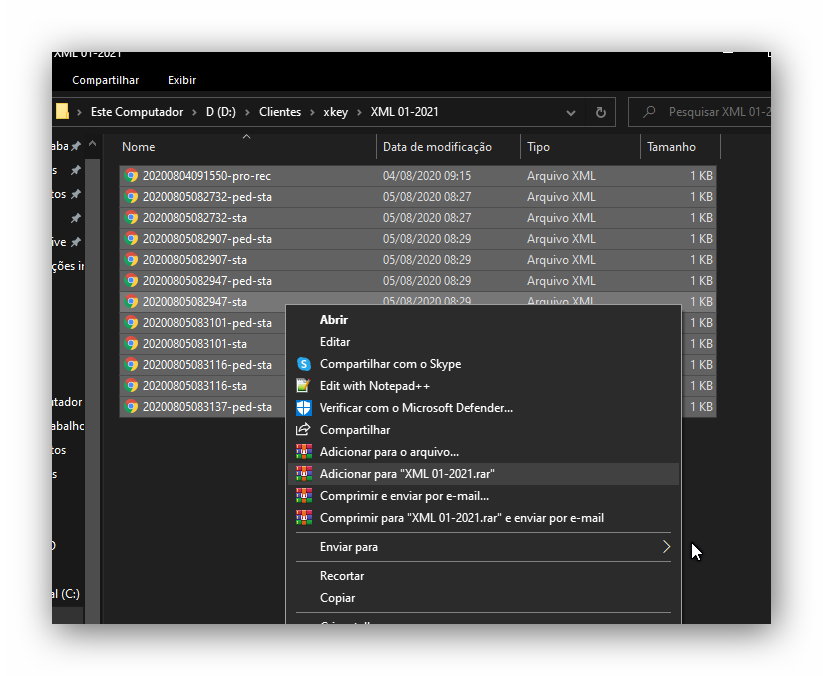Expand chevron before 'Clientes' in breadcrumb
This screenshot has width=823, height=676.
(247, 112)
